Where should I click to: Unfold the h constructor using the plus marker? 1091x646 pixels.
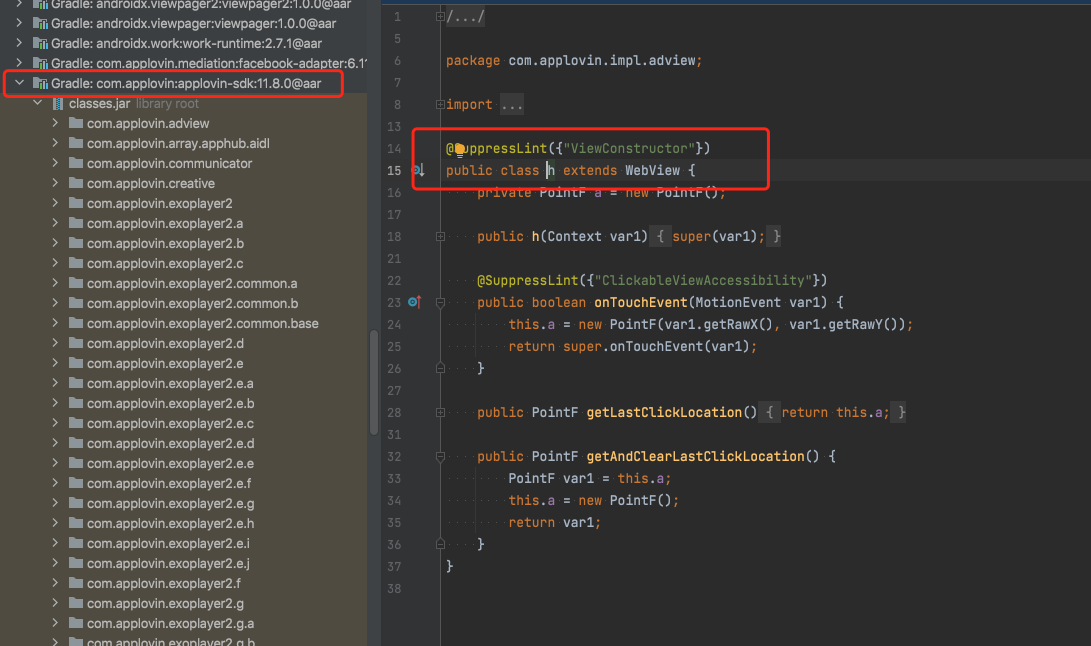[x=439, y=237]
